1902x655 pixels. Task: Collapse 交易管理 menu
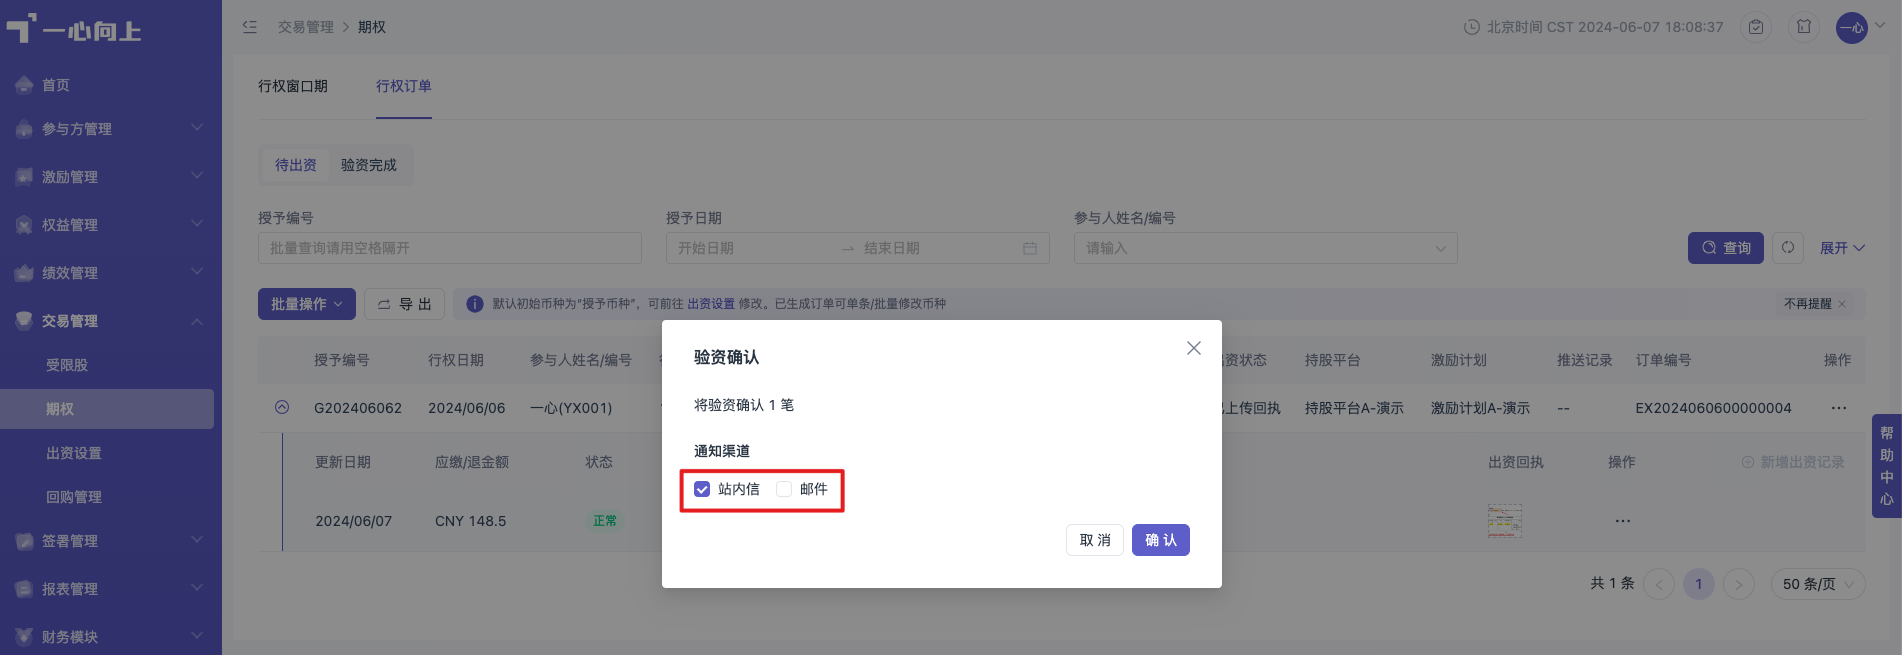[110, 321]
